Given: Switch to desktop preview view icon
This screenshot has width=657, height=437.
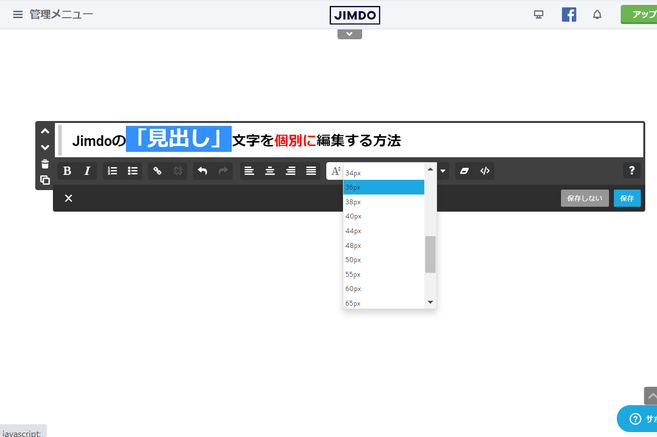Looking at the screenshot, I should (x=538, y=15).
